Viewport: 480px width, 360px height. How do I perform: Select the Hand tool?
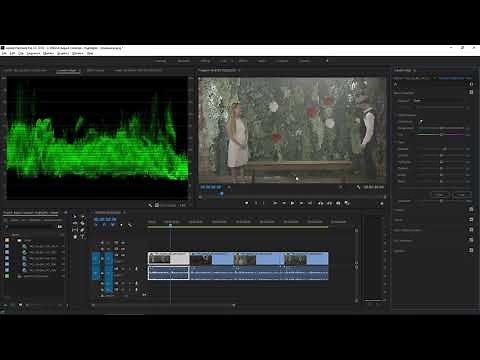coord(75,237)
